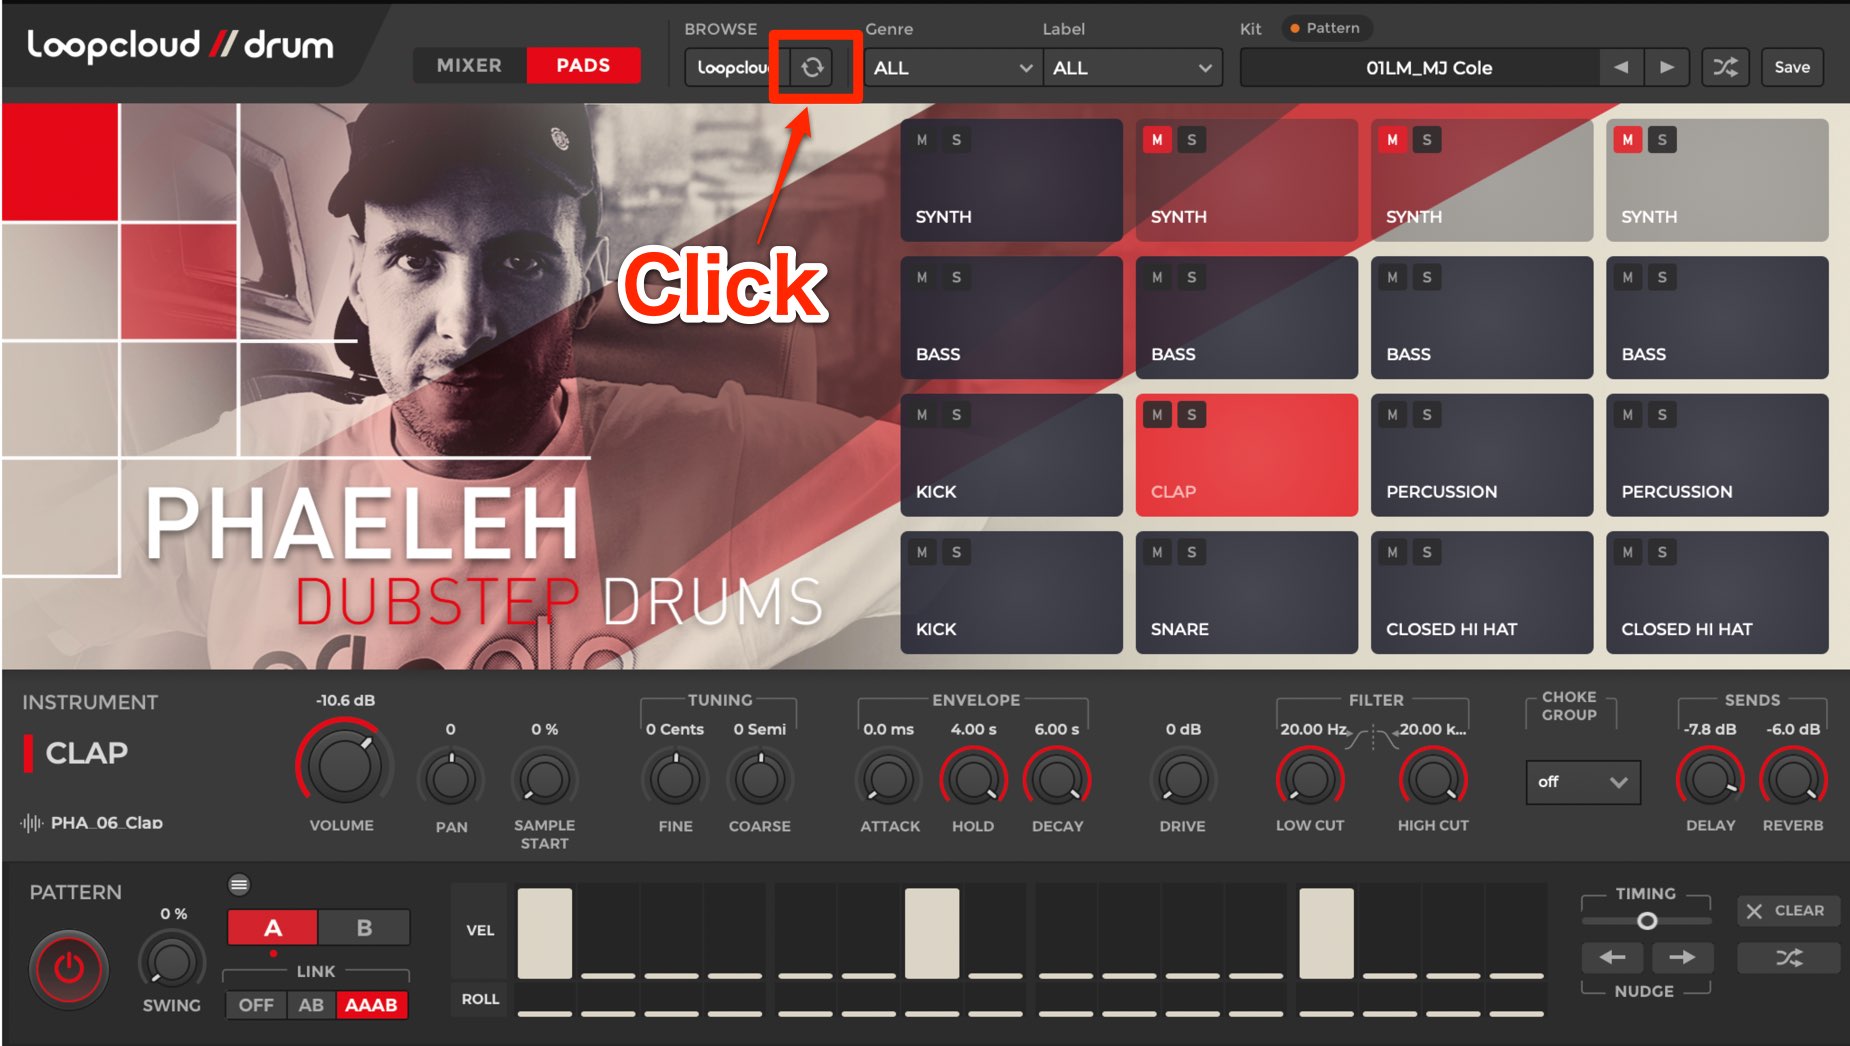Click the Save button
This screenshot has width=1850, height=1046.
pyautogui.click(x=1792, y=67)
